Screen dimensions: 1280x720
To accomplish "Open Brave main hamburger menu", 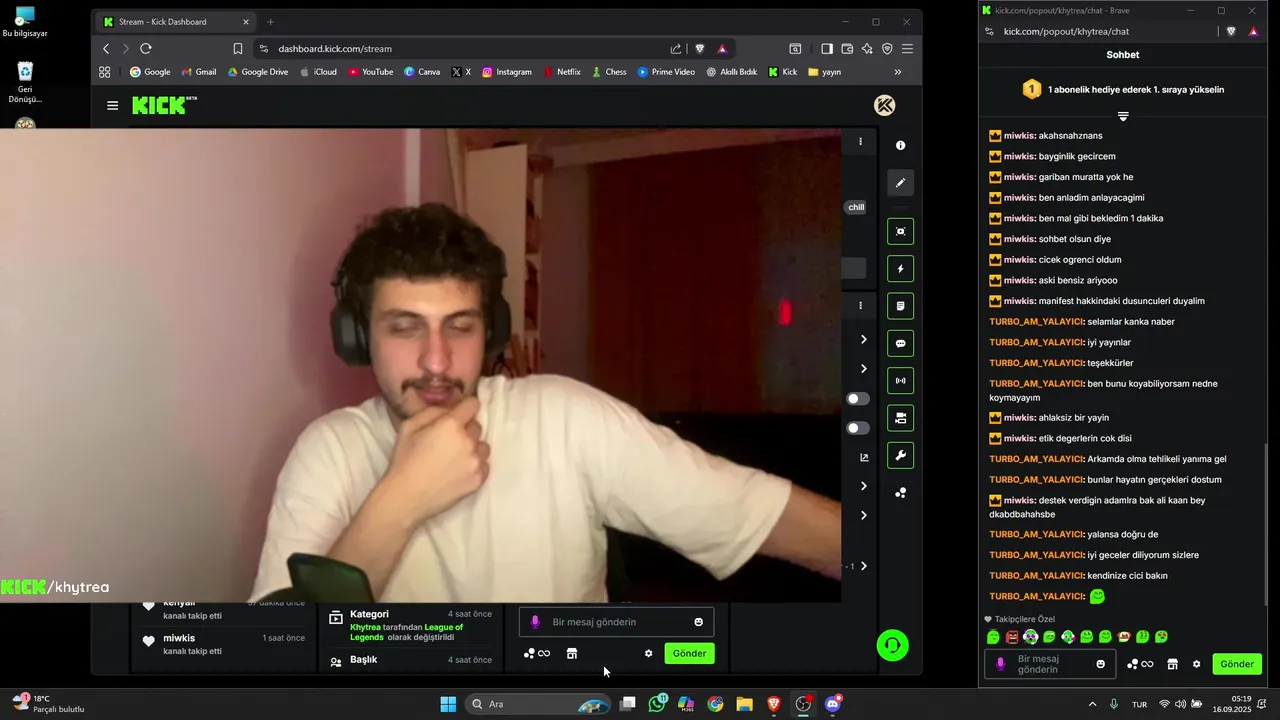I will 907,48.
